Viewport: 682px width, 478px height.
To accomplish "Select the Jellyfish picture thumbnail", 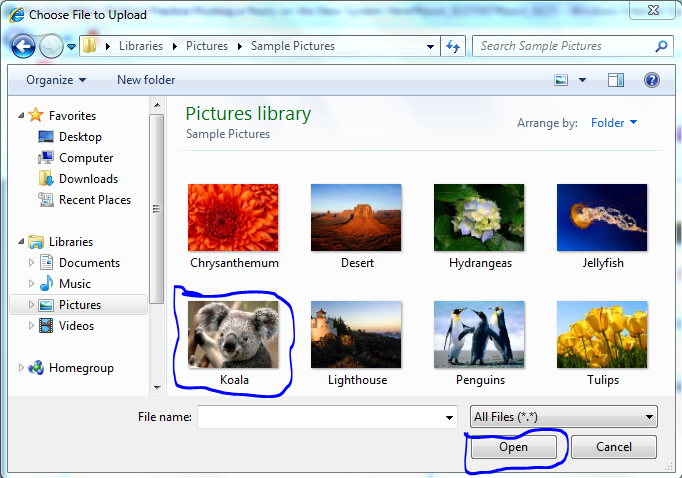I will [x=602, y=218].
